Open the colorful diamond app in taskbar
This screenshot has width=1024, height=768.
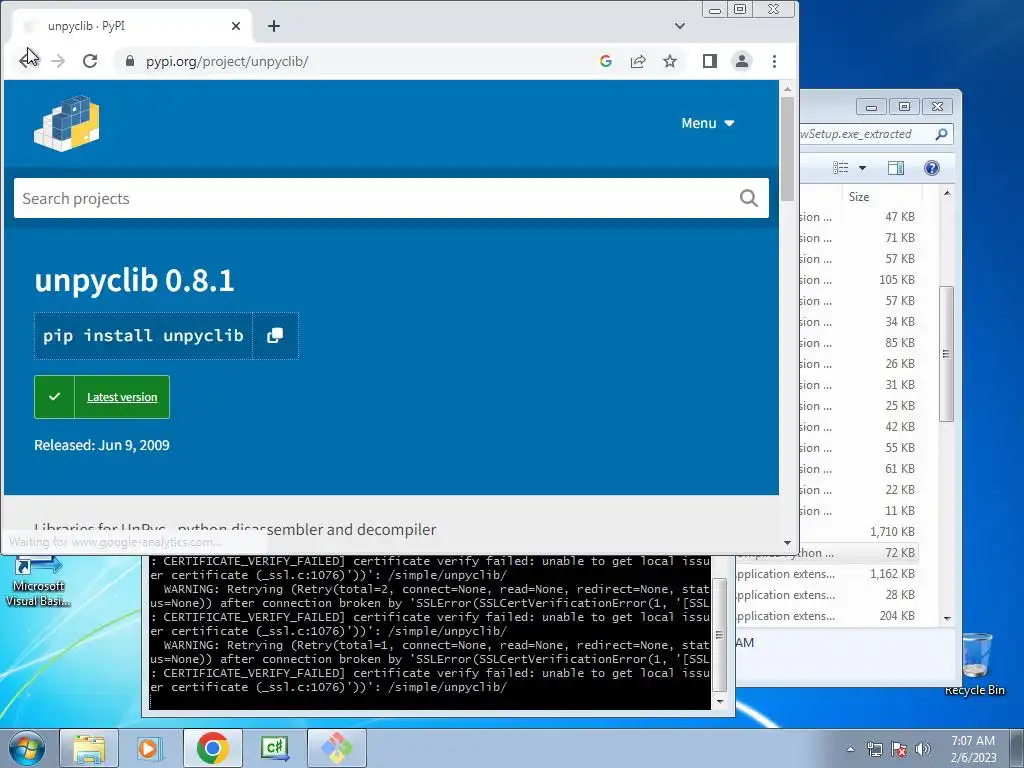click(336, 748)
